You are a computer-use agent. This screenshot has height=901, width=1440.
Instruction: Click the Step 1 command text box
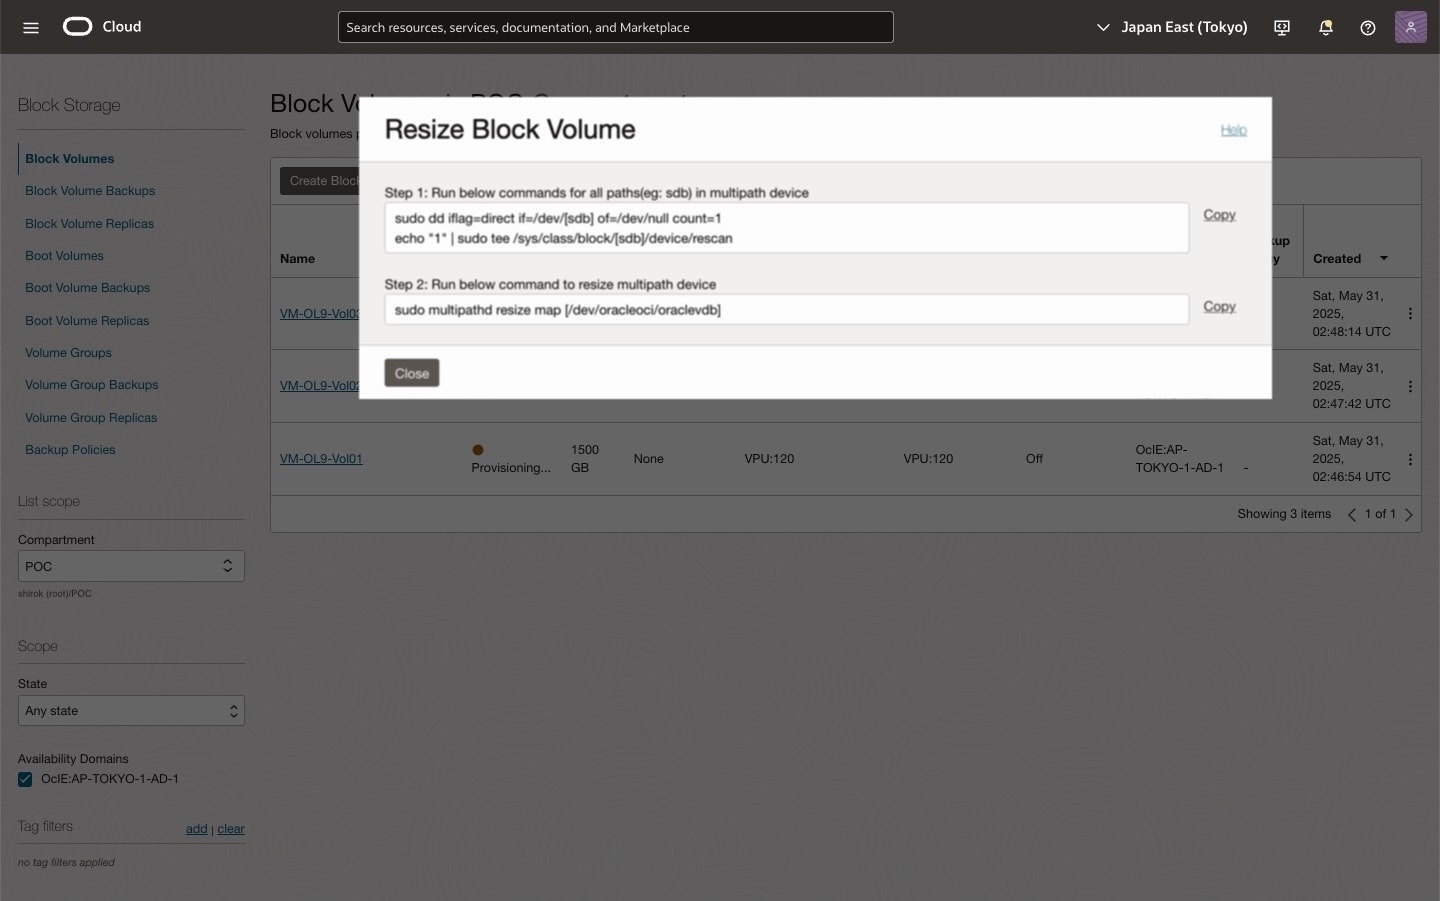coord(786,228)
